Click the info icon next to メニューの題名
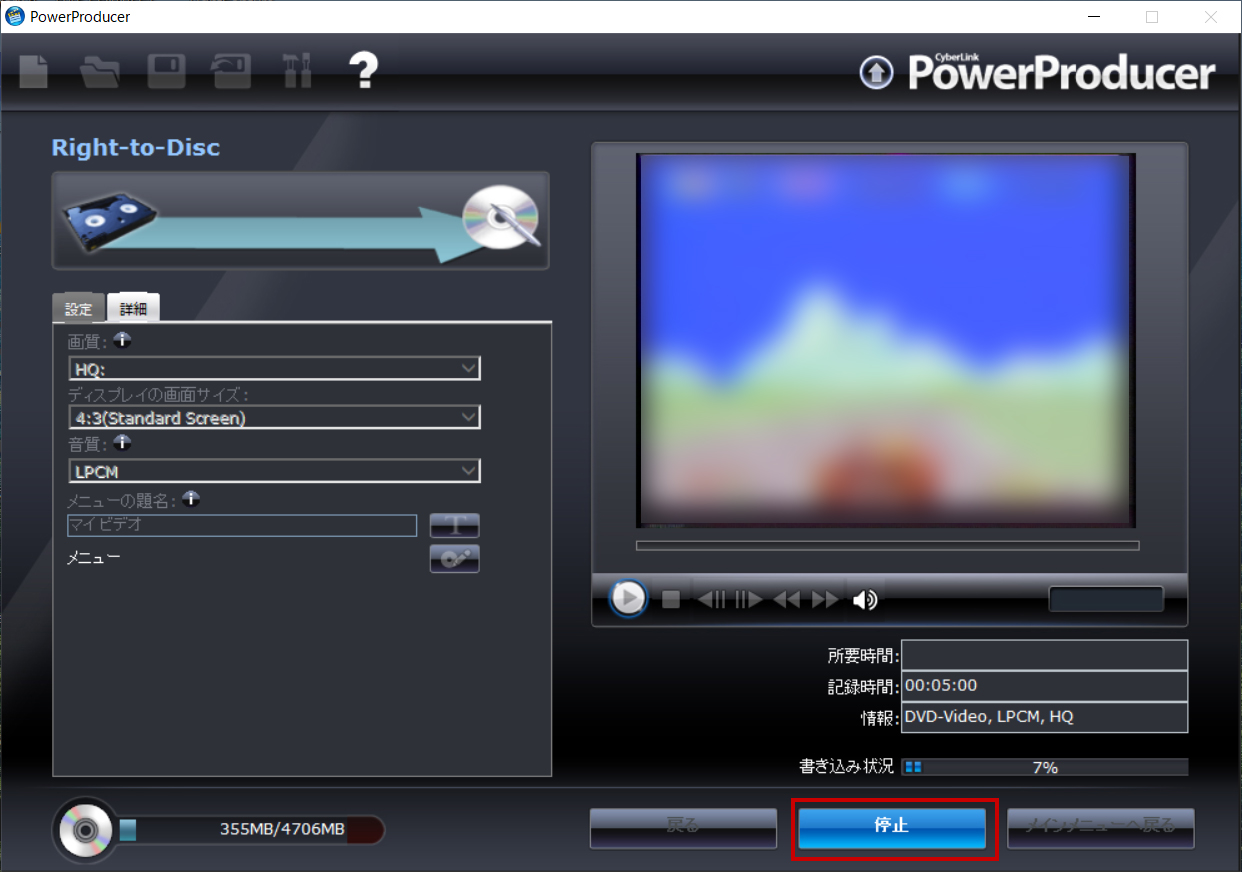 (191, 498)
